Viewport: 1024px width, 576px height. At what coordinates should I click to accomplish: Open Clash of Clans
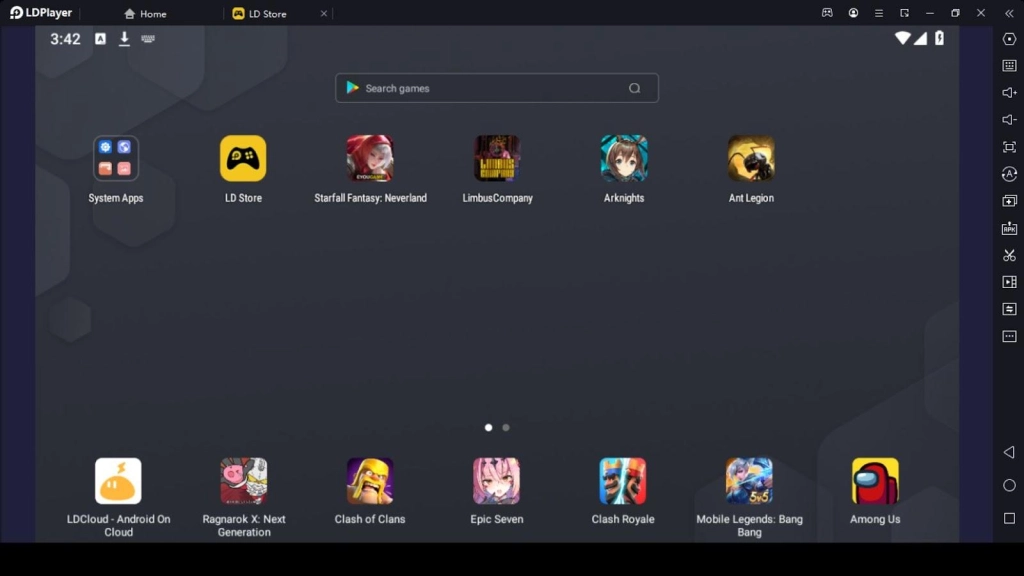(370, 481)
